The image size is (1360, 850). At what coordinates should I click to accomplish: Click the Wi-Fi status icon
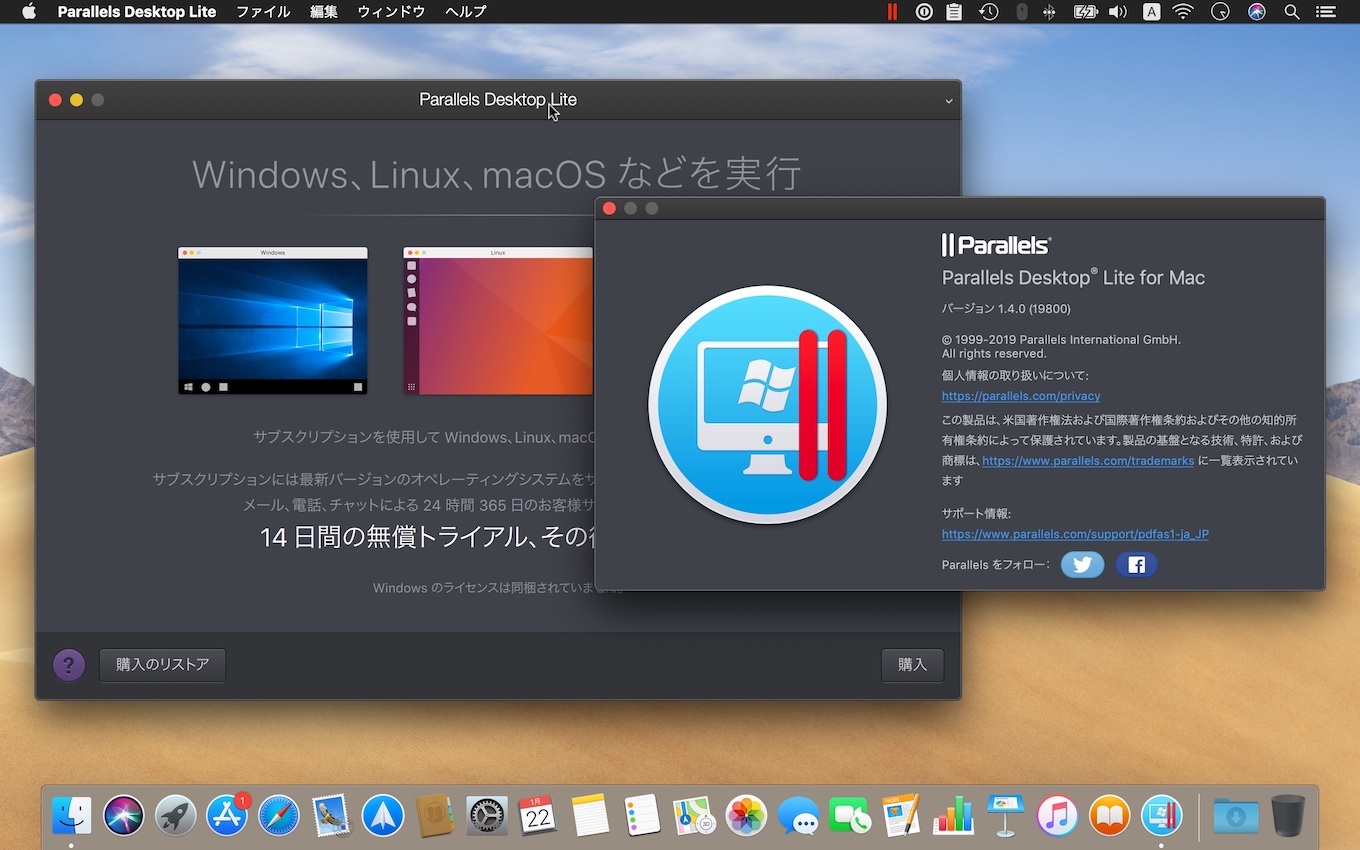[1183, 12]
